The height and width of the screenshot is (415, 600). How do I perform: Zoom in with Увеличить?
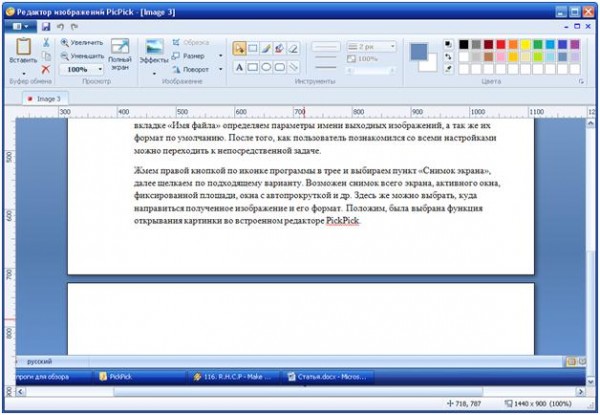(x=82, y=42)
